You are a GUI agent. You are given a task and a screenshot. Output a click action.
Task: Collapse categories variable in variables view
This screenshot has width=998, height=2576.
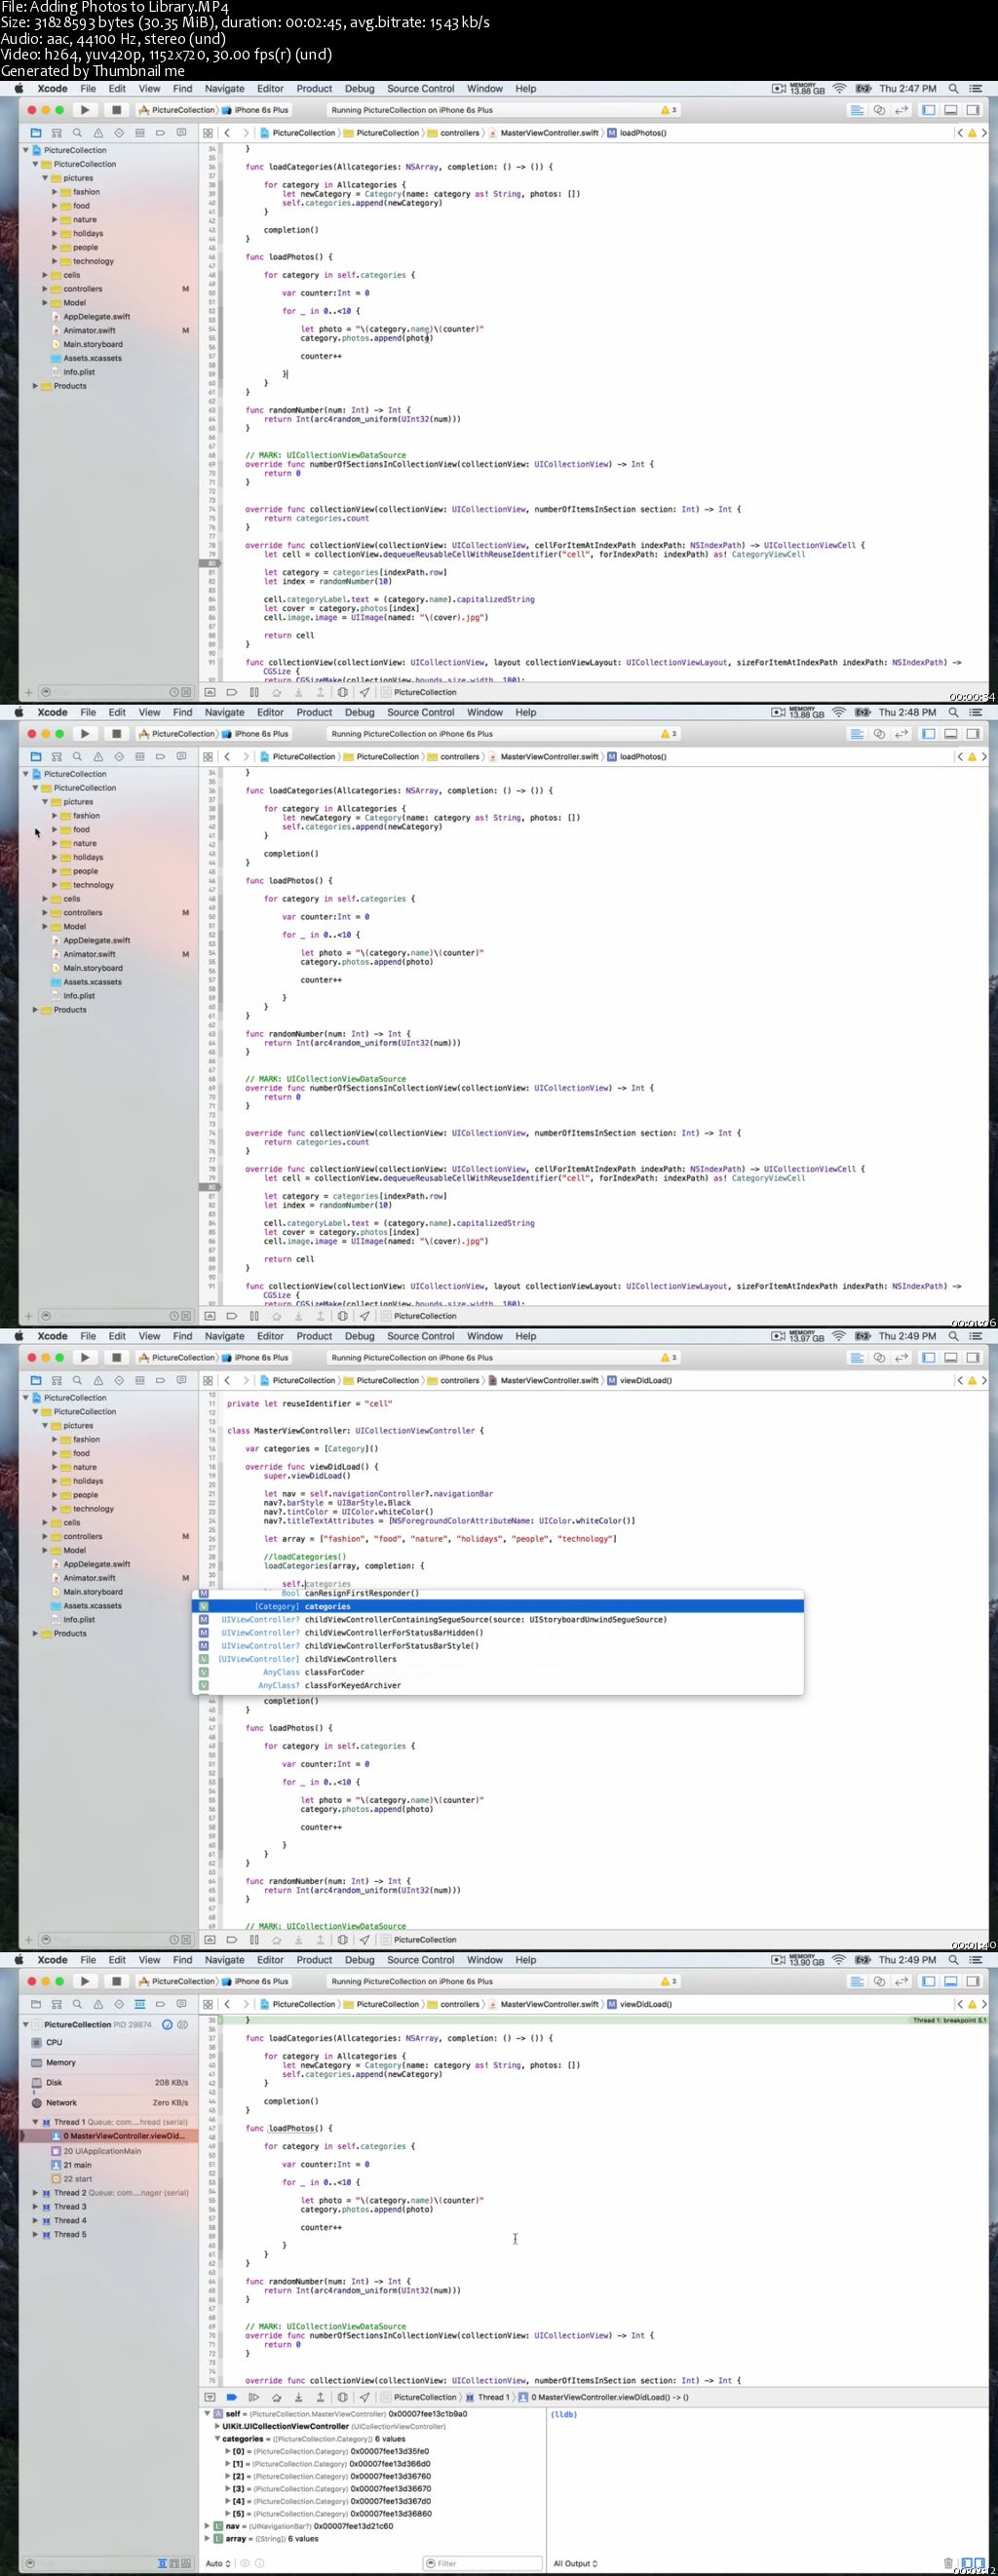pyautogui.click(x=218, y=2438)
